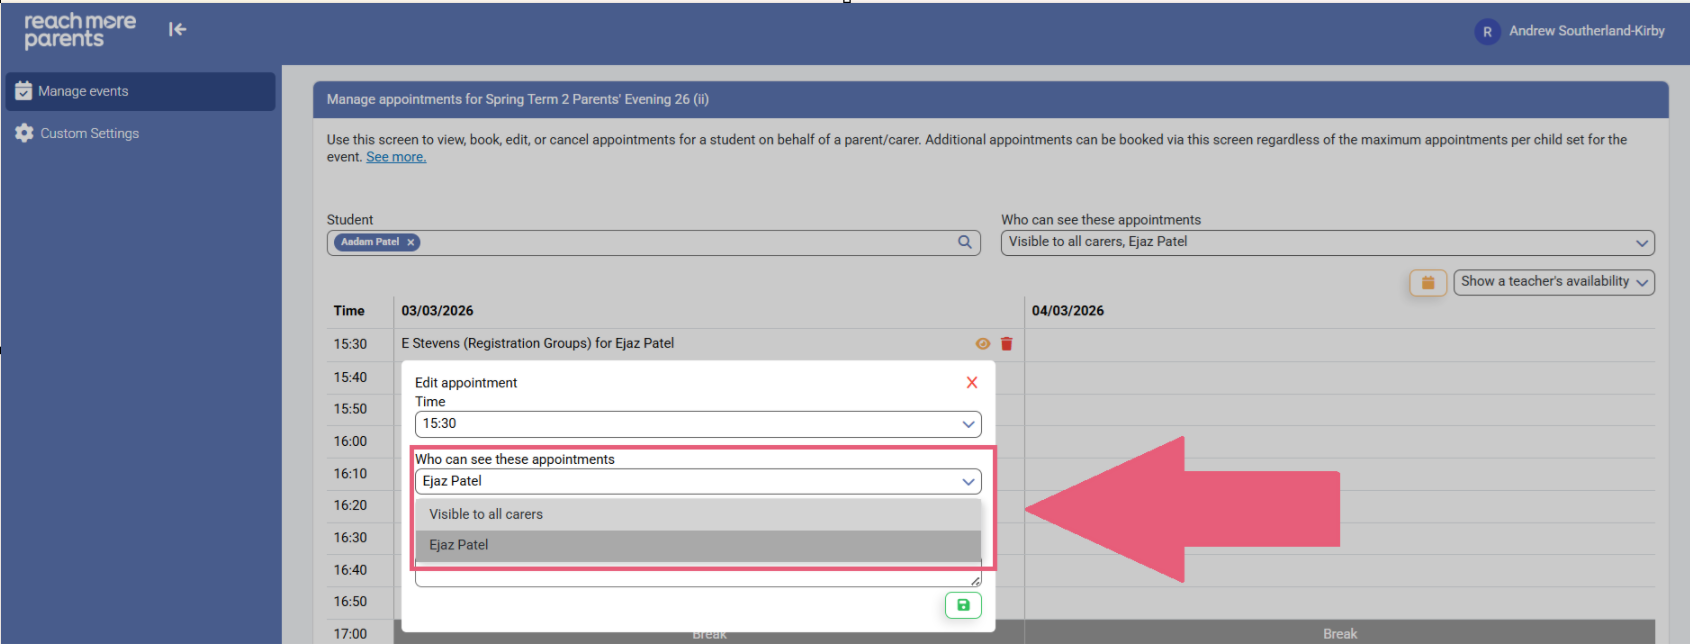Viewport: 1690px width, 644px height.
Task: Click the See more link
Action: point(395,157)
